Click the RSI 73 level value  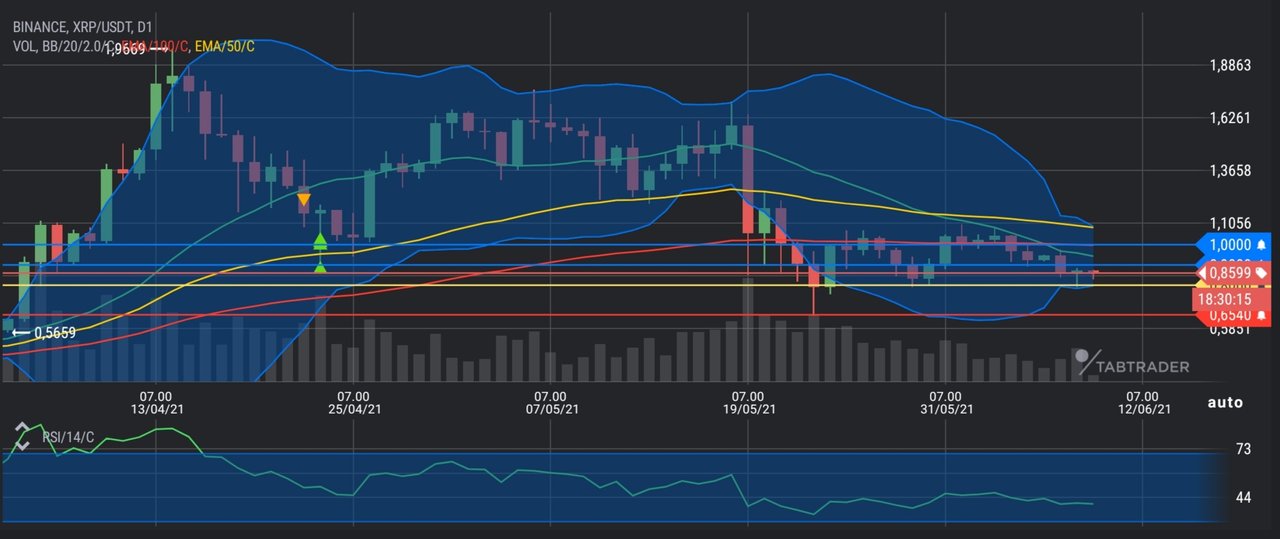(x=1243, y=449)
